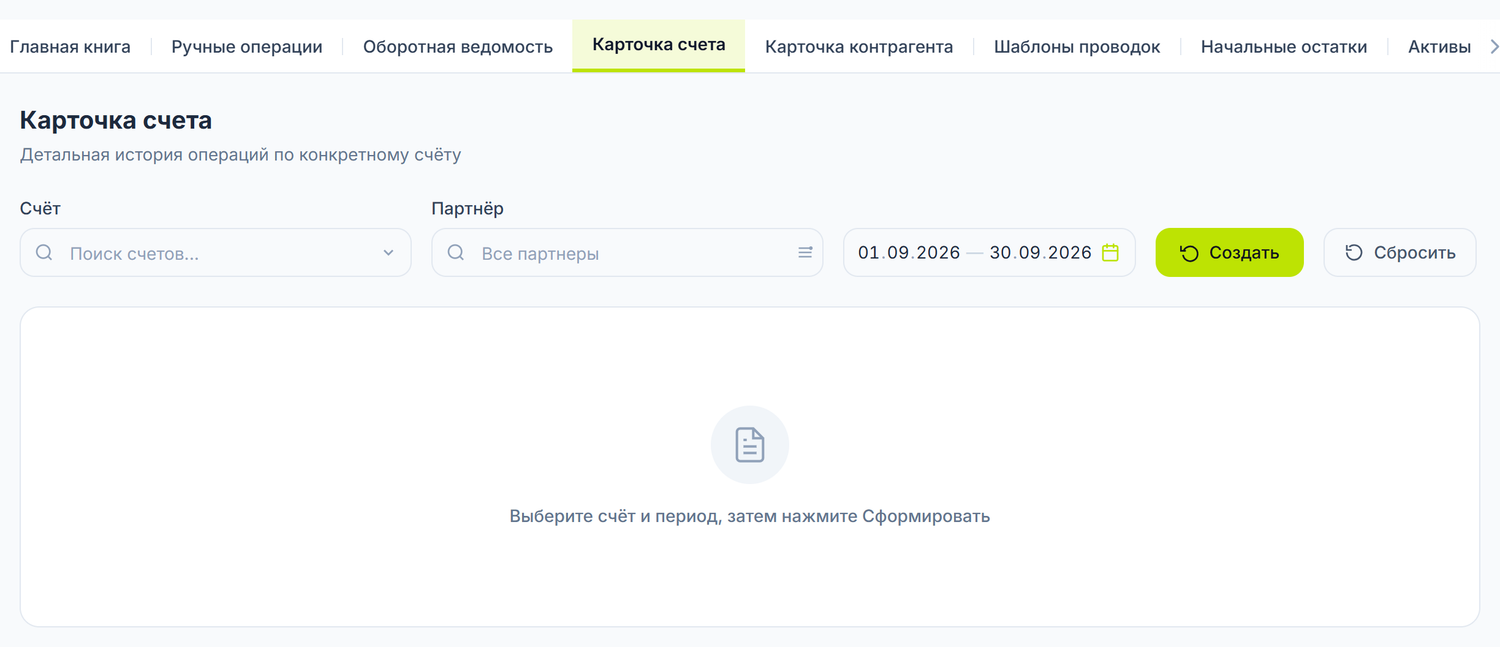Click the start date 01.09.2026
The width and height of the screenshot is (1500, 647).
point(909,253)
